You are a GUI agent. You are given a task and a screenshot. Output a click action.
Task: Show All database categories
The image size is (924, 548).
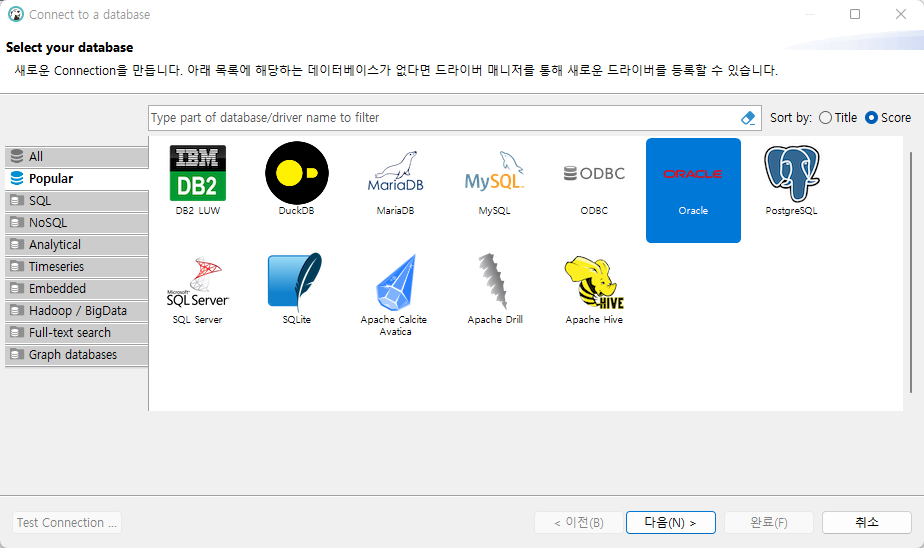click(x=77, y=157)
